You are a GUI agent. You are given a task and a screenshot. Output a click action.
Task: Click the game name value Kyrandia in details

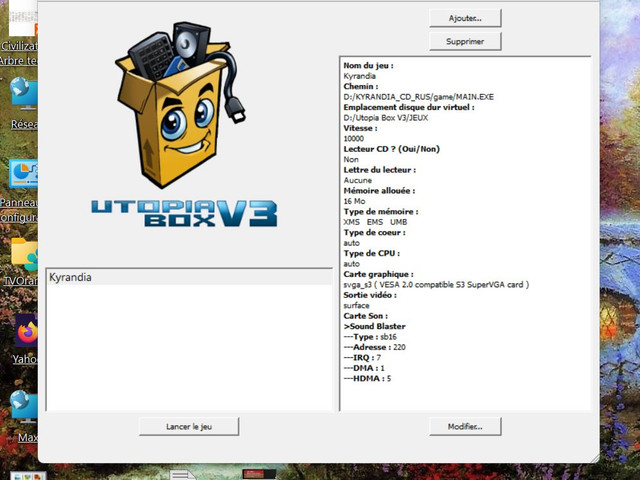[359, 76]
